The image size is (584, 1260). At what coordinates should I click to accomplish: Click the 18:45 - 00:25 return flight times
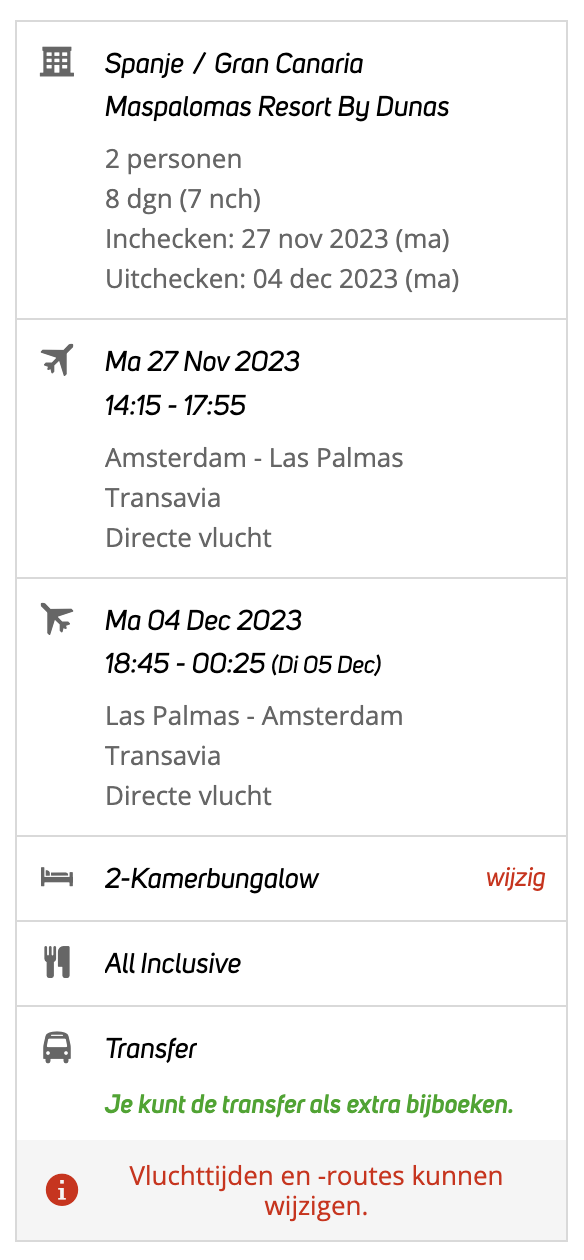(x=185, y=664)
